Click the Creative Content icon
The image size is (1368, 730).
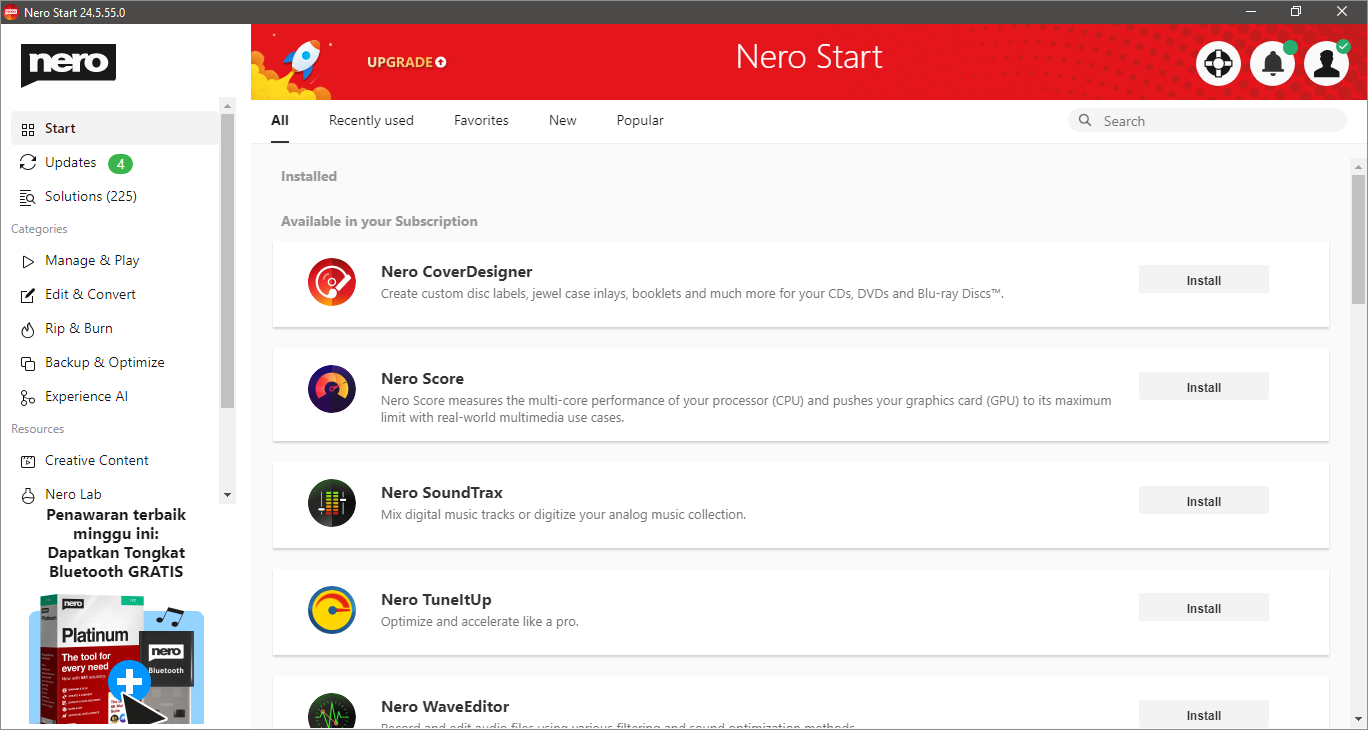point(28,461)
